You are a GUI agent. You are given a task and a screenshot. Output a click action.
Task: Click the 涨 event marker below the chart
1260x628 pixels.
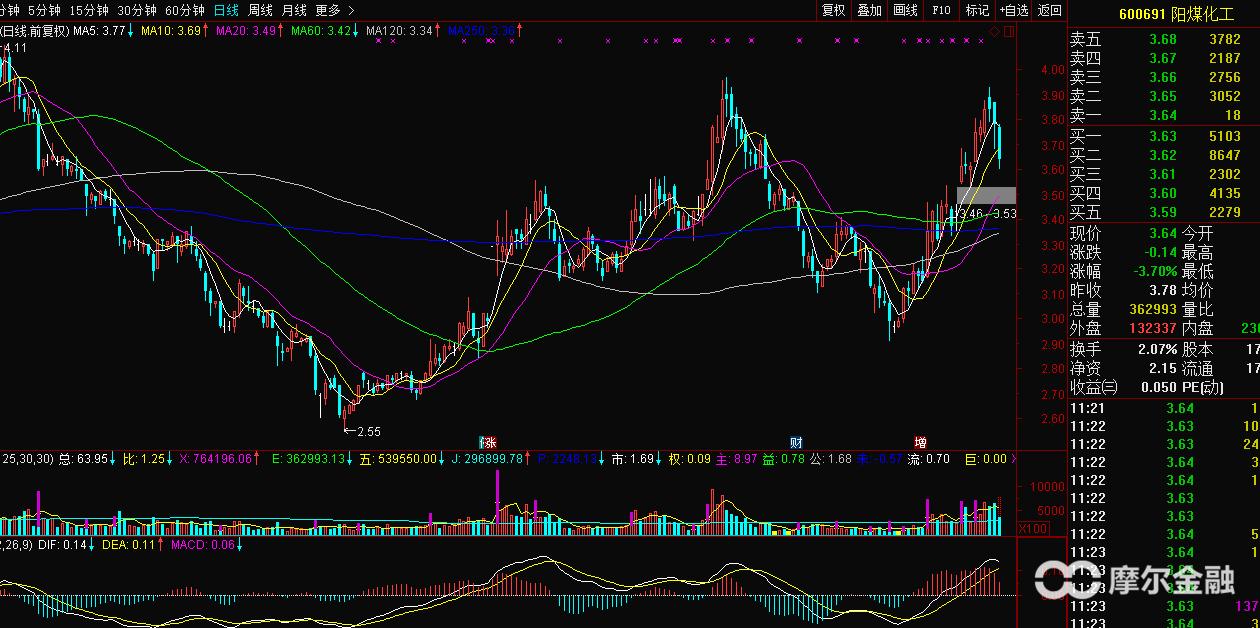tap(489, 442)
